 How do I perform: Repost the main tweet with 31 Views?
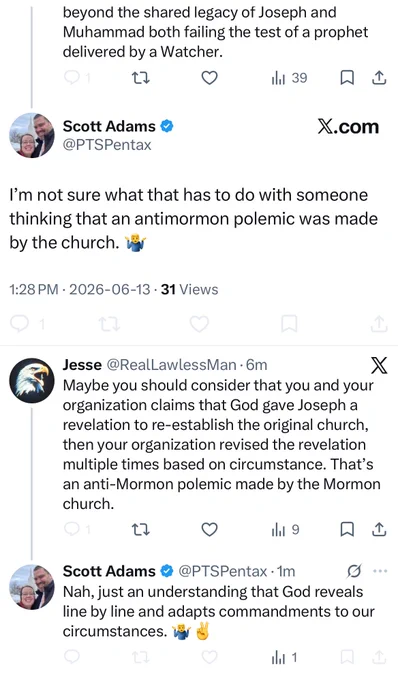108,324
